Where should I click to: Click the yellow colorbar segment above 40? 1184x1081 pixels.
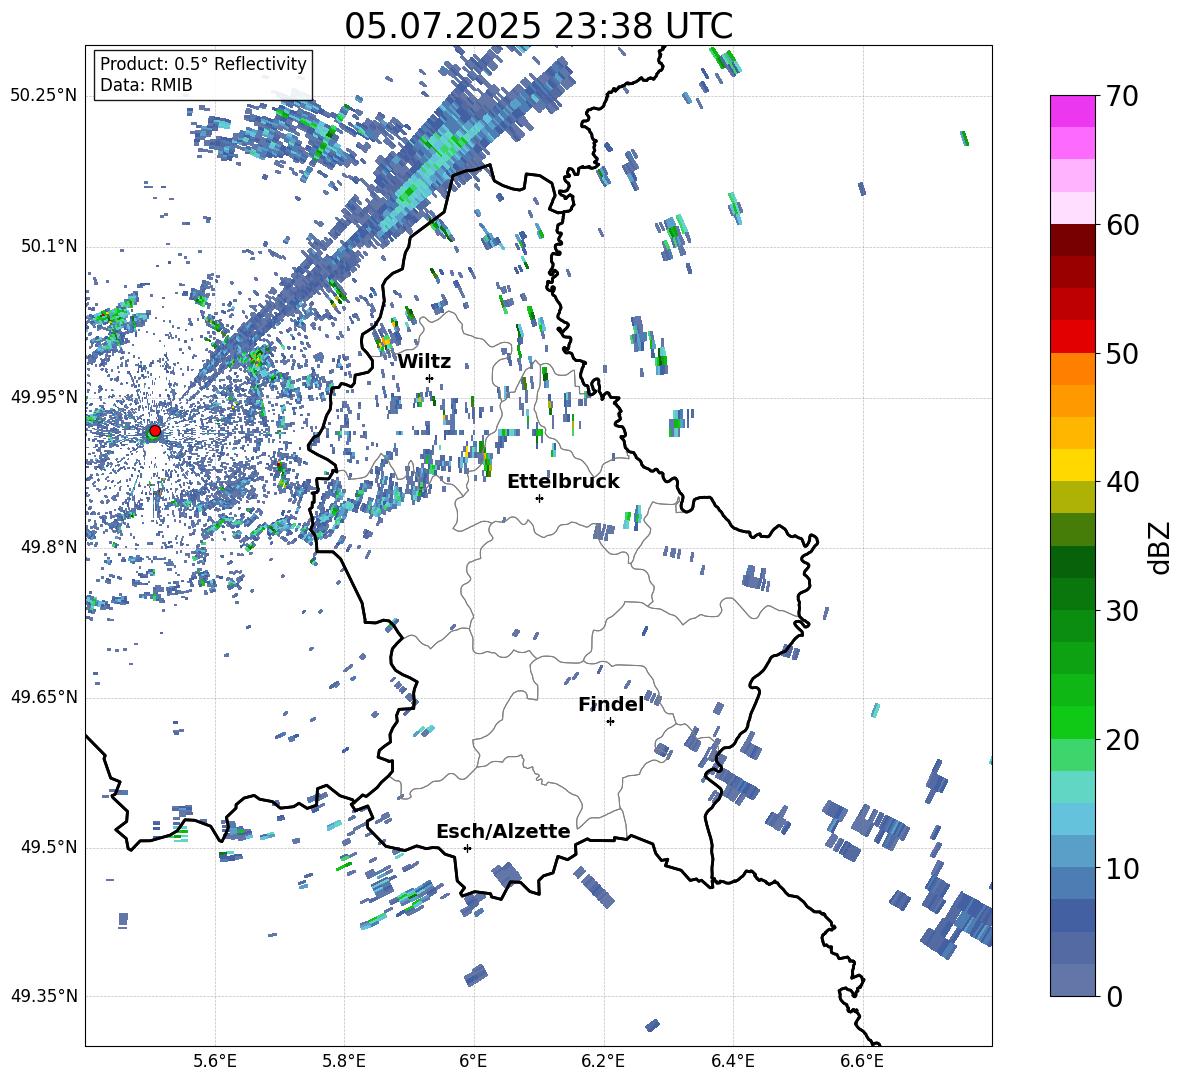(x=1072, y=465)
